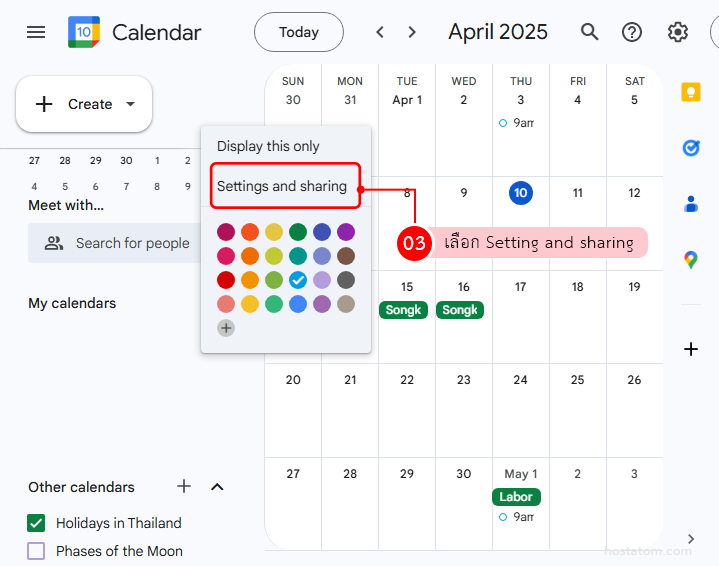Image resolution: width=719 pixels, height=566 pixels.
Task: Open Google Keep in side panel
Action: tap(690, 92)
